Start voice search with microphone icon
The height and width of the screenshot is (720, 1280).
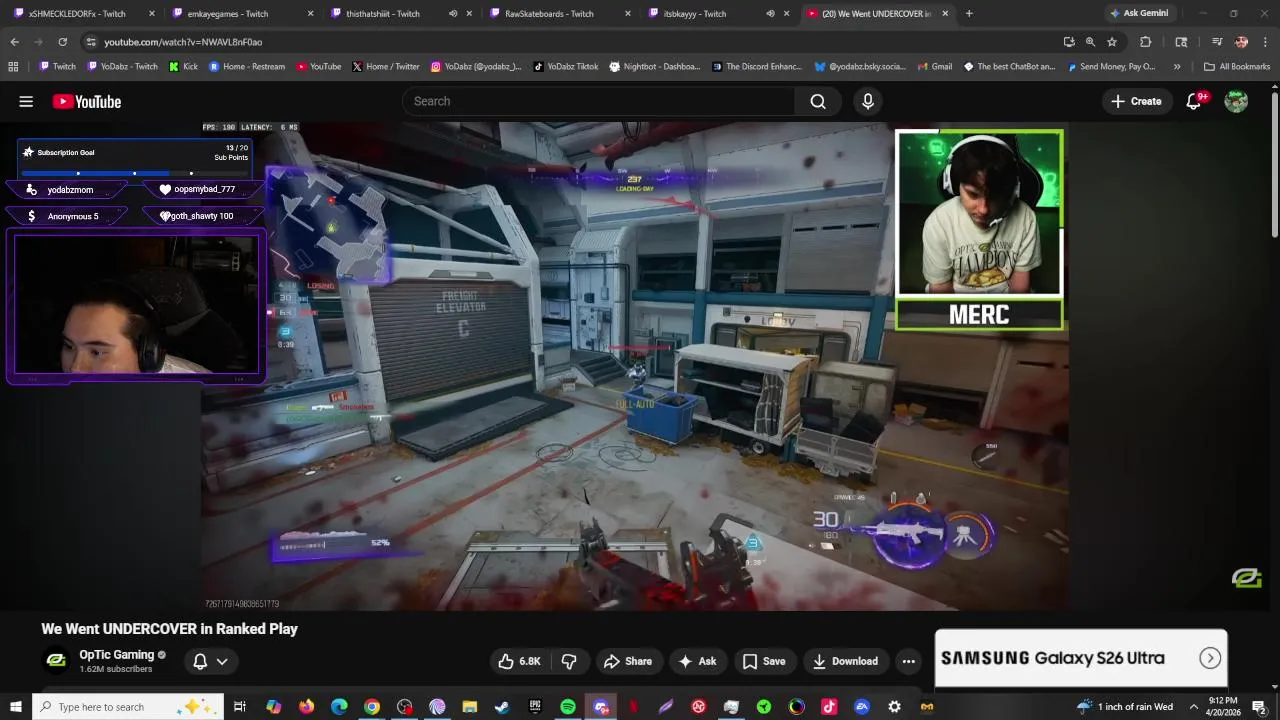pos(868,101)
